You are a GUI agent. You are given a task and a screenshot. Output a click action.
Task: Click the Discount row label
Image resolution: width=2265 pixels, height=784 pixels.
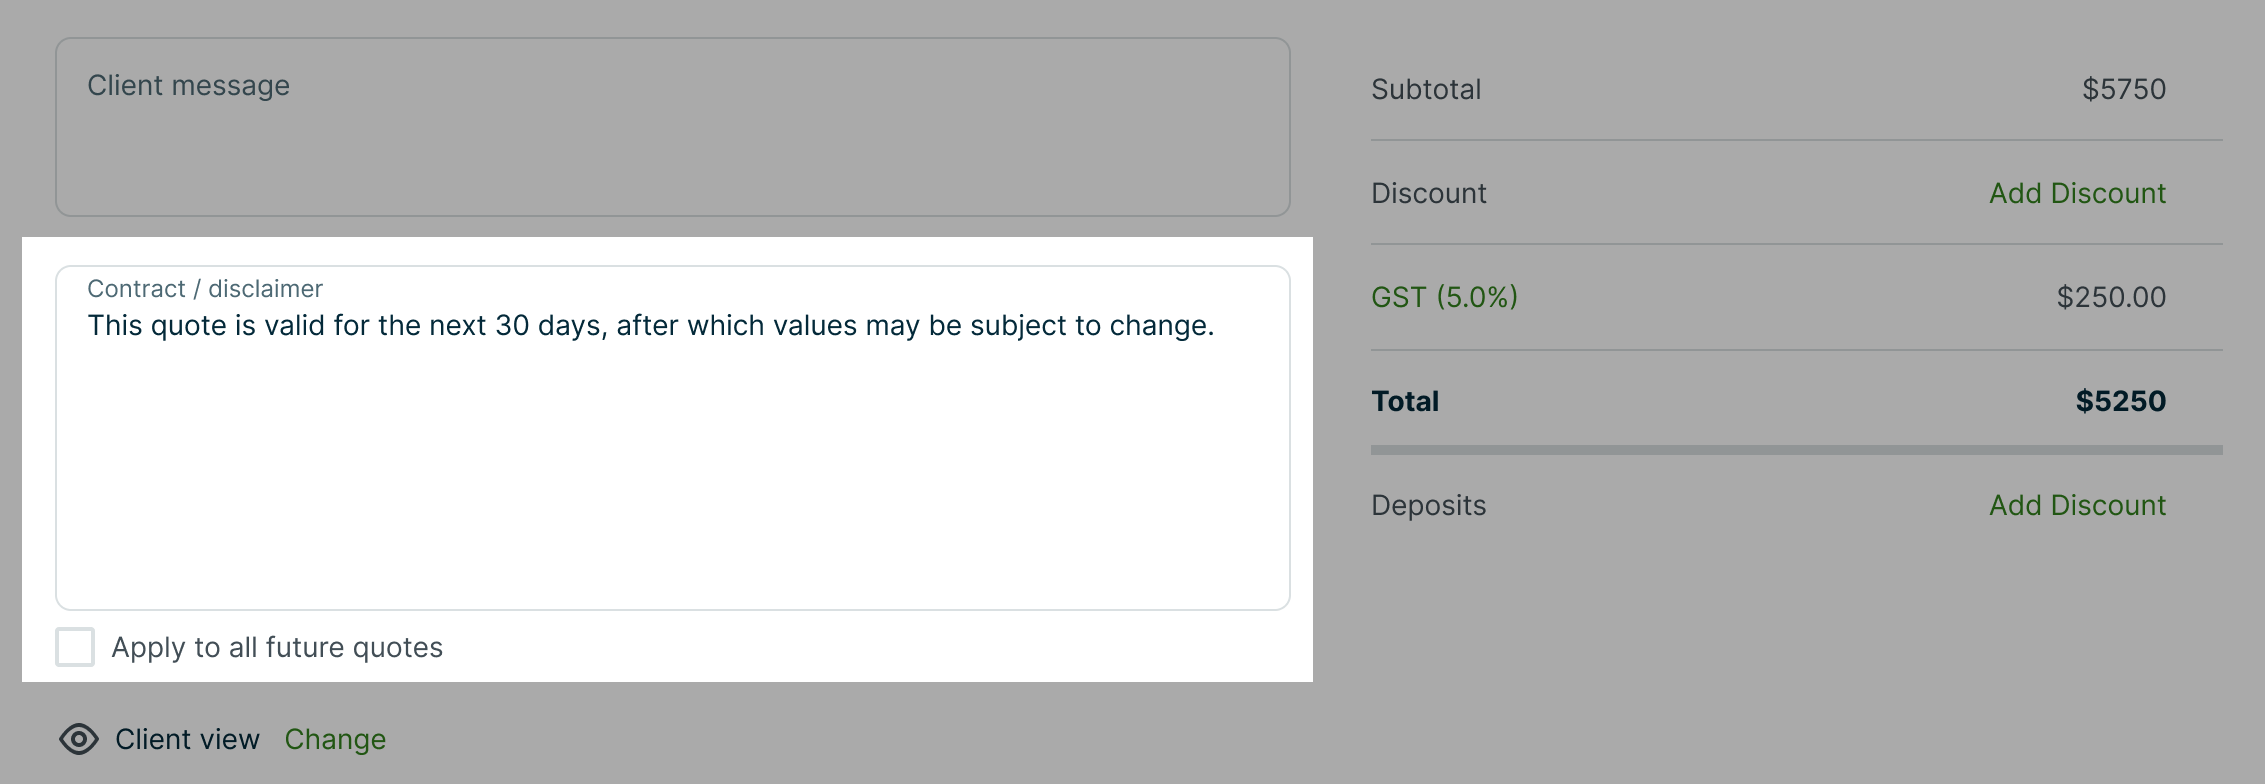1428,193
